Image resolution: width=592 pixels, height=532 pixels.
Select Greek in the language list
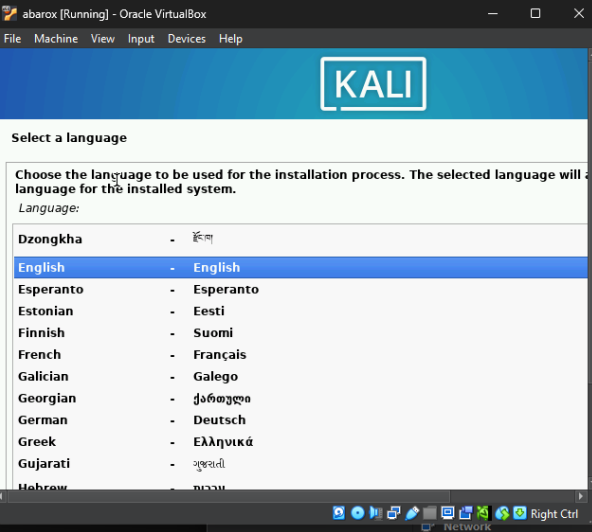[x=301, y=442]
